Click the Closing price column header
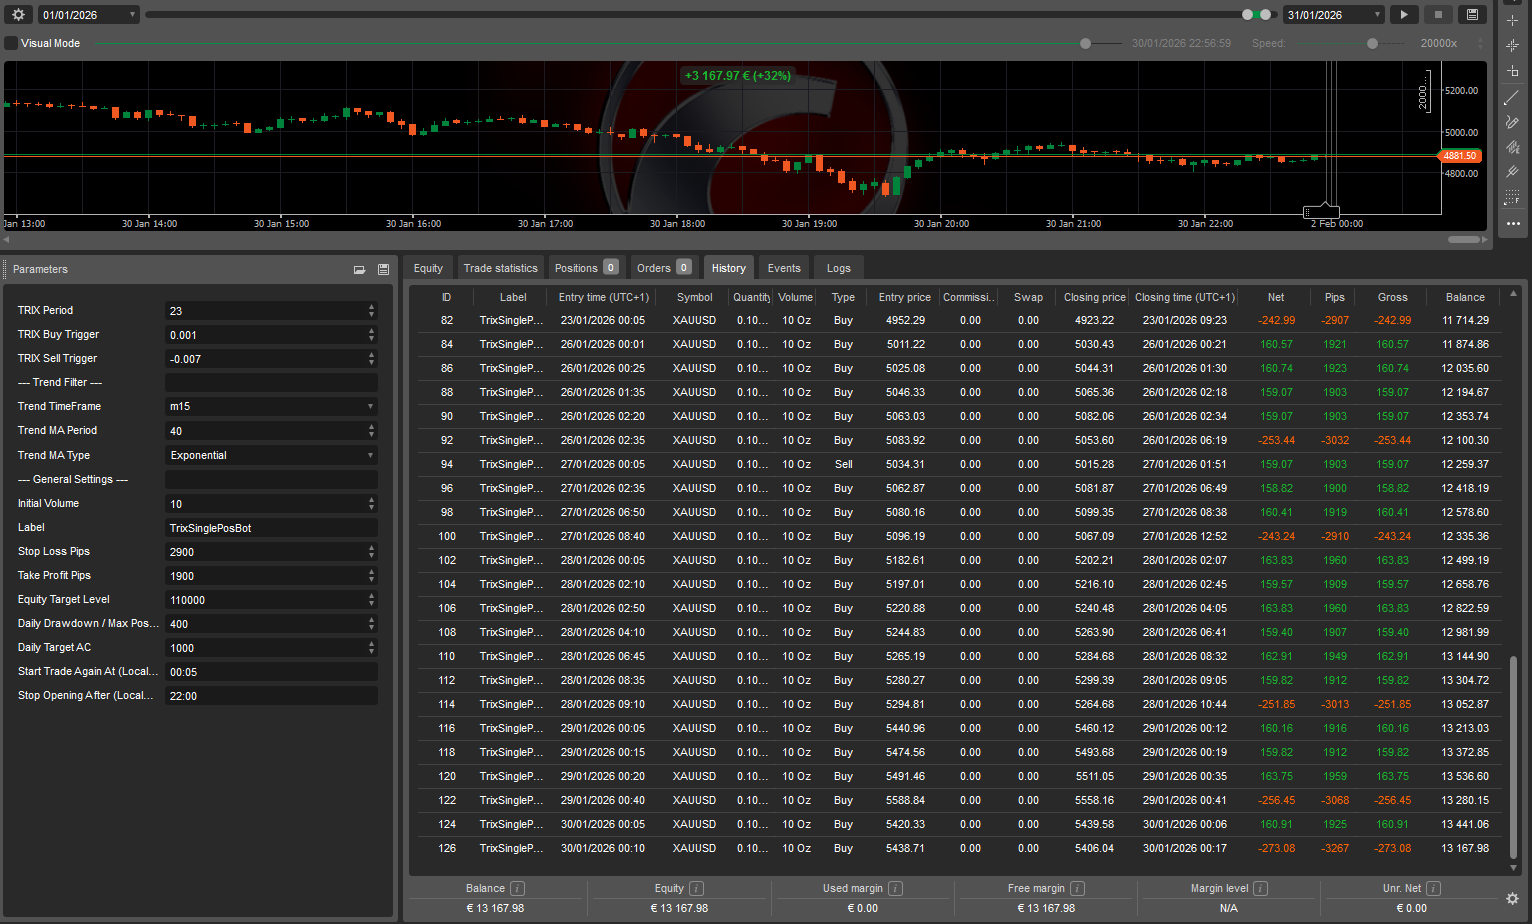 tap(1094, 297)
